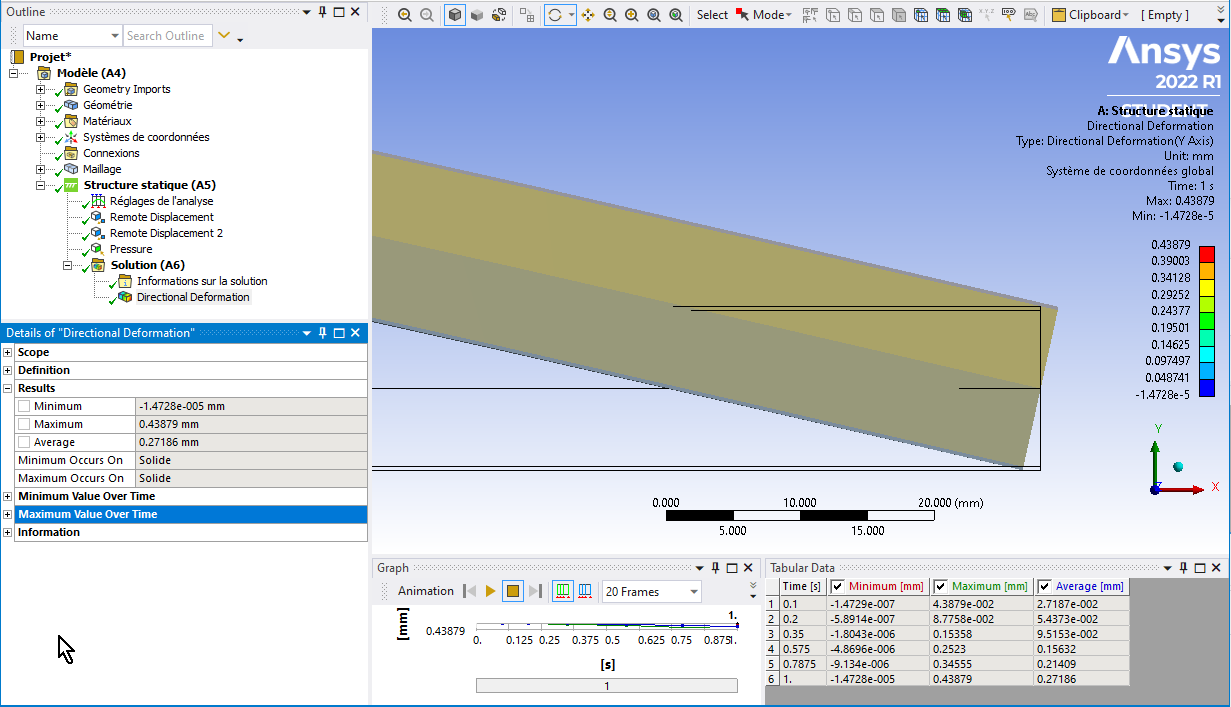Stop the animation with the square button
This screenshot has height=707, width=1231.
pyautogui.click(x=512, y=591)
